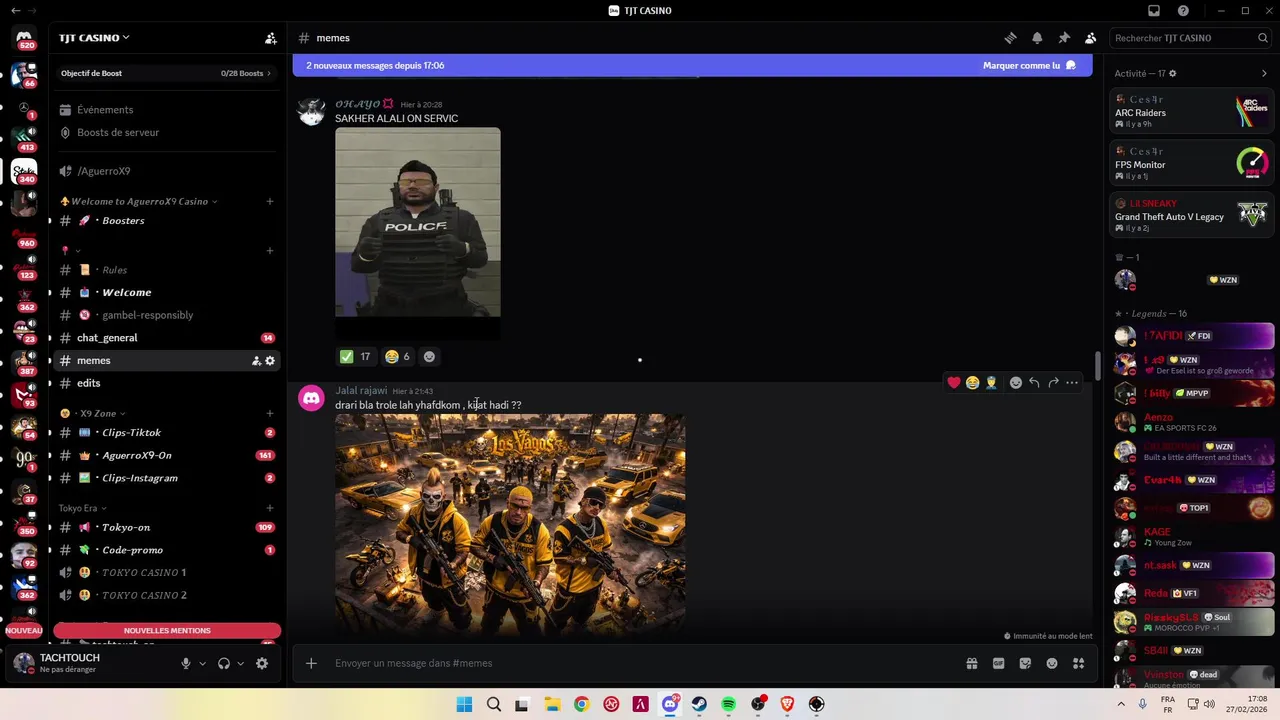1280x720 pixels.
Task: Open the Discord inbox icon
Action: tap(1154, 11)
